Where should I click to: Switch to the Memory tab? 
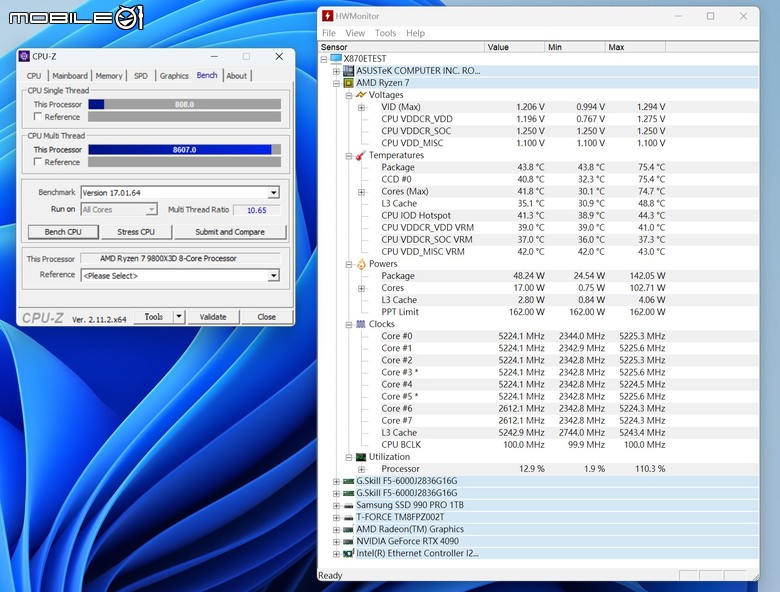(108, 76)
